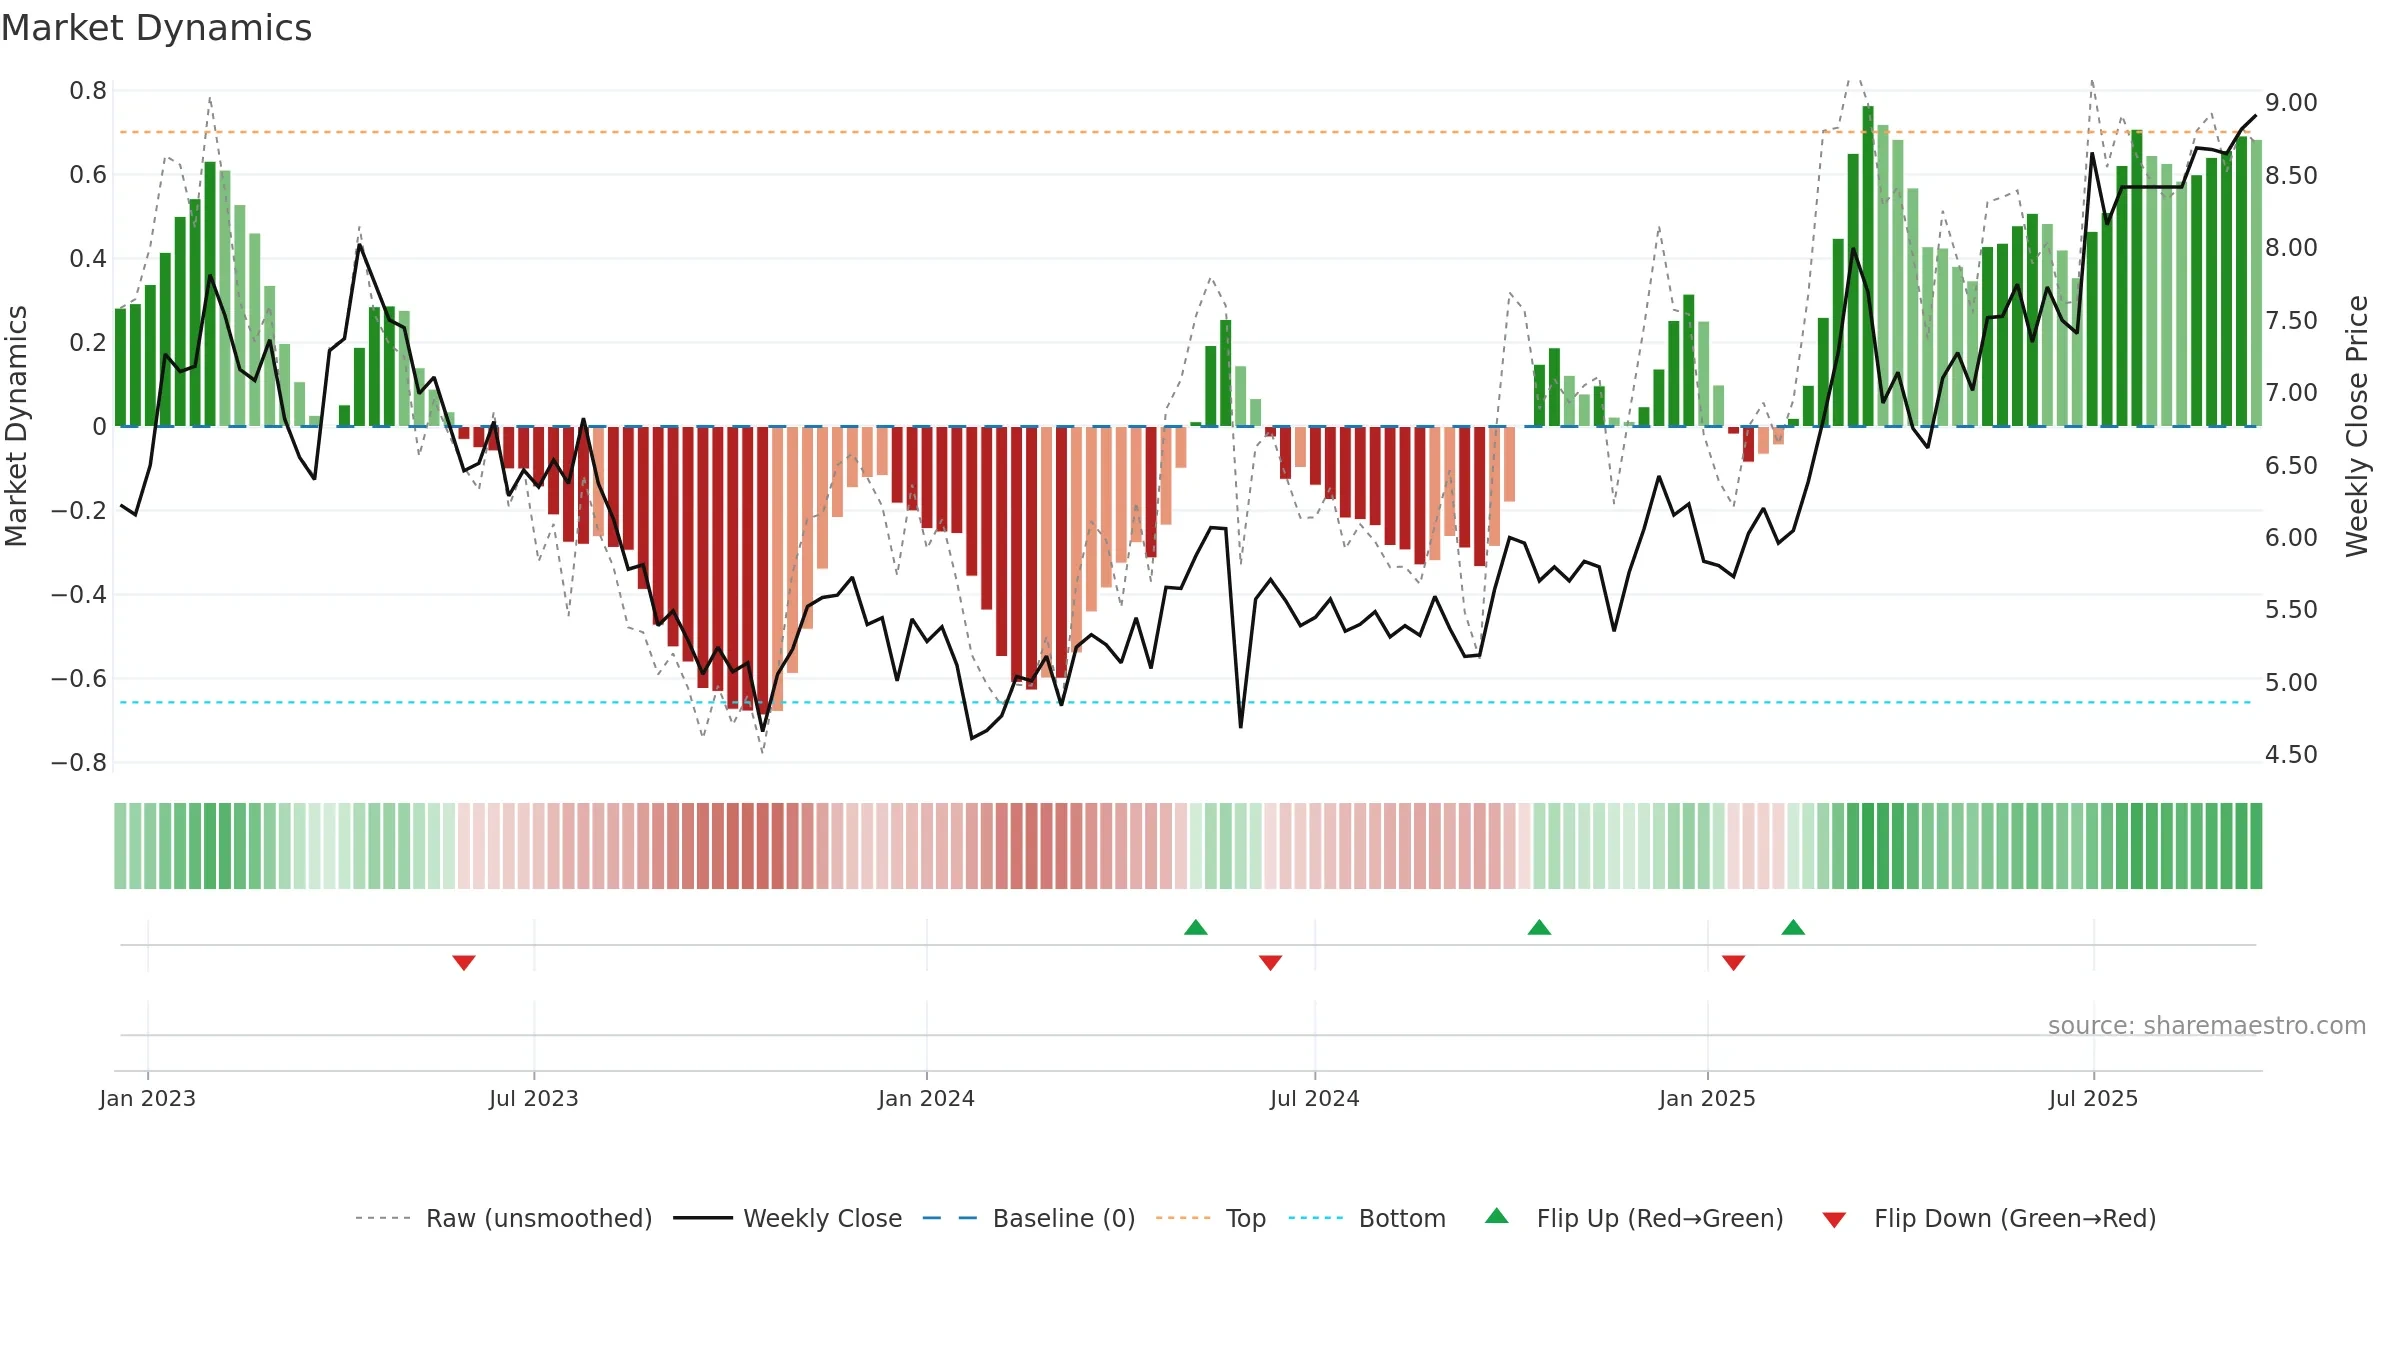2400x1350 pixels.
Task: Click the source: sharemaestro.com text
Action: pos(2207,1025)
